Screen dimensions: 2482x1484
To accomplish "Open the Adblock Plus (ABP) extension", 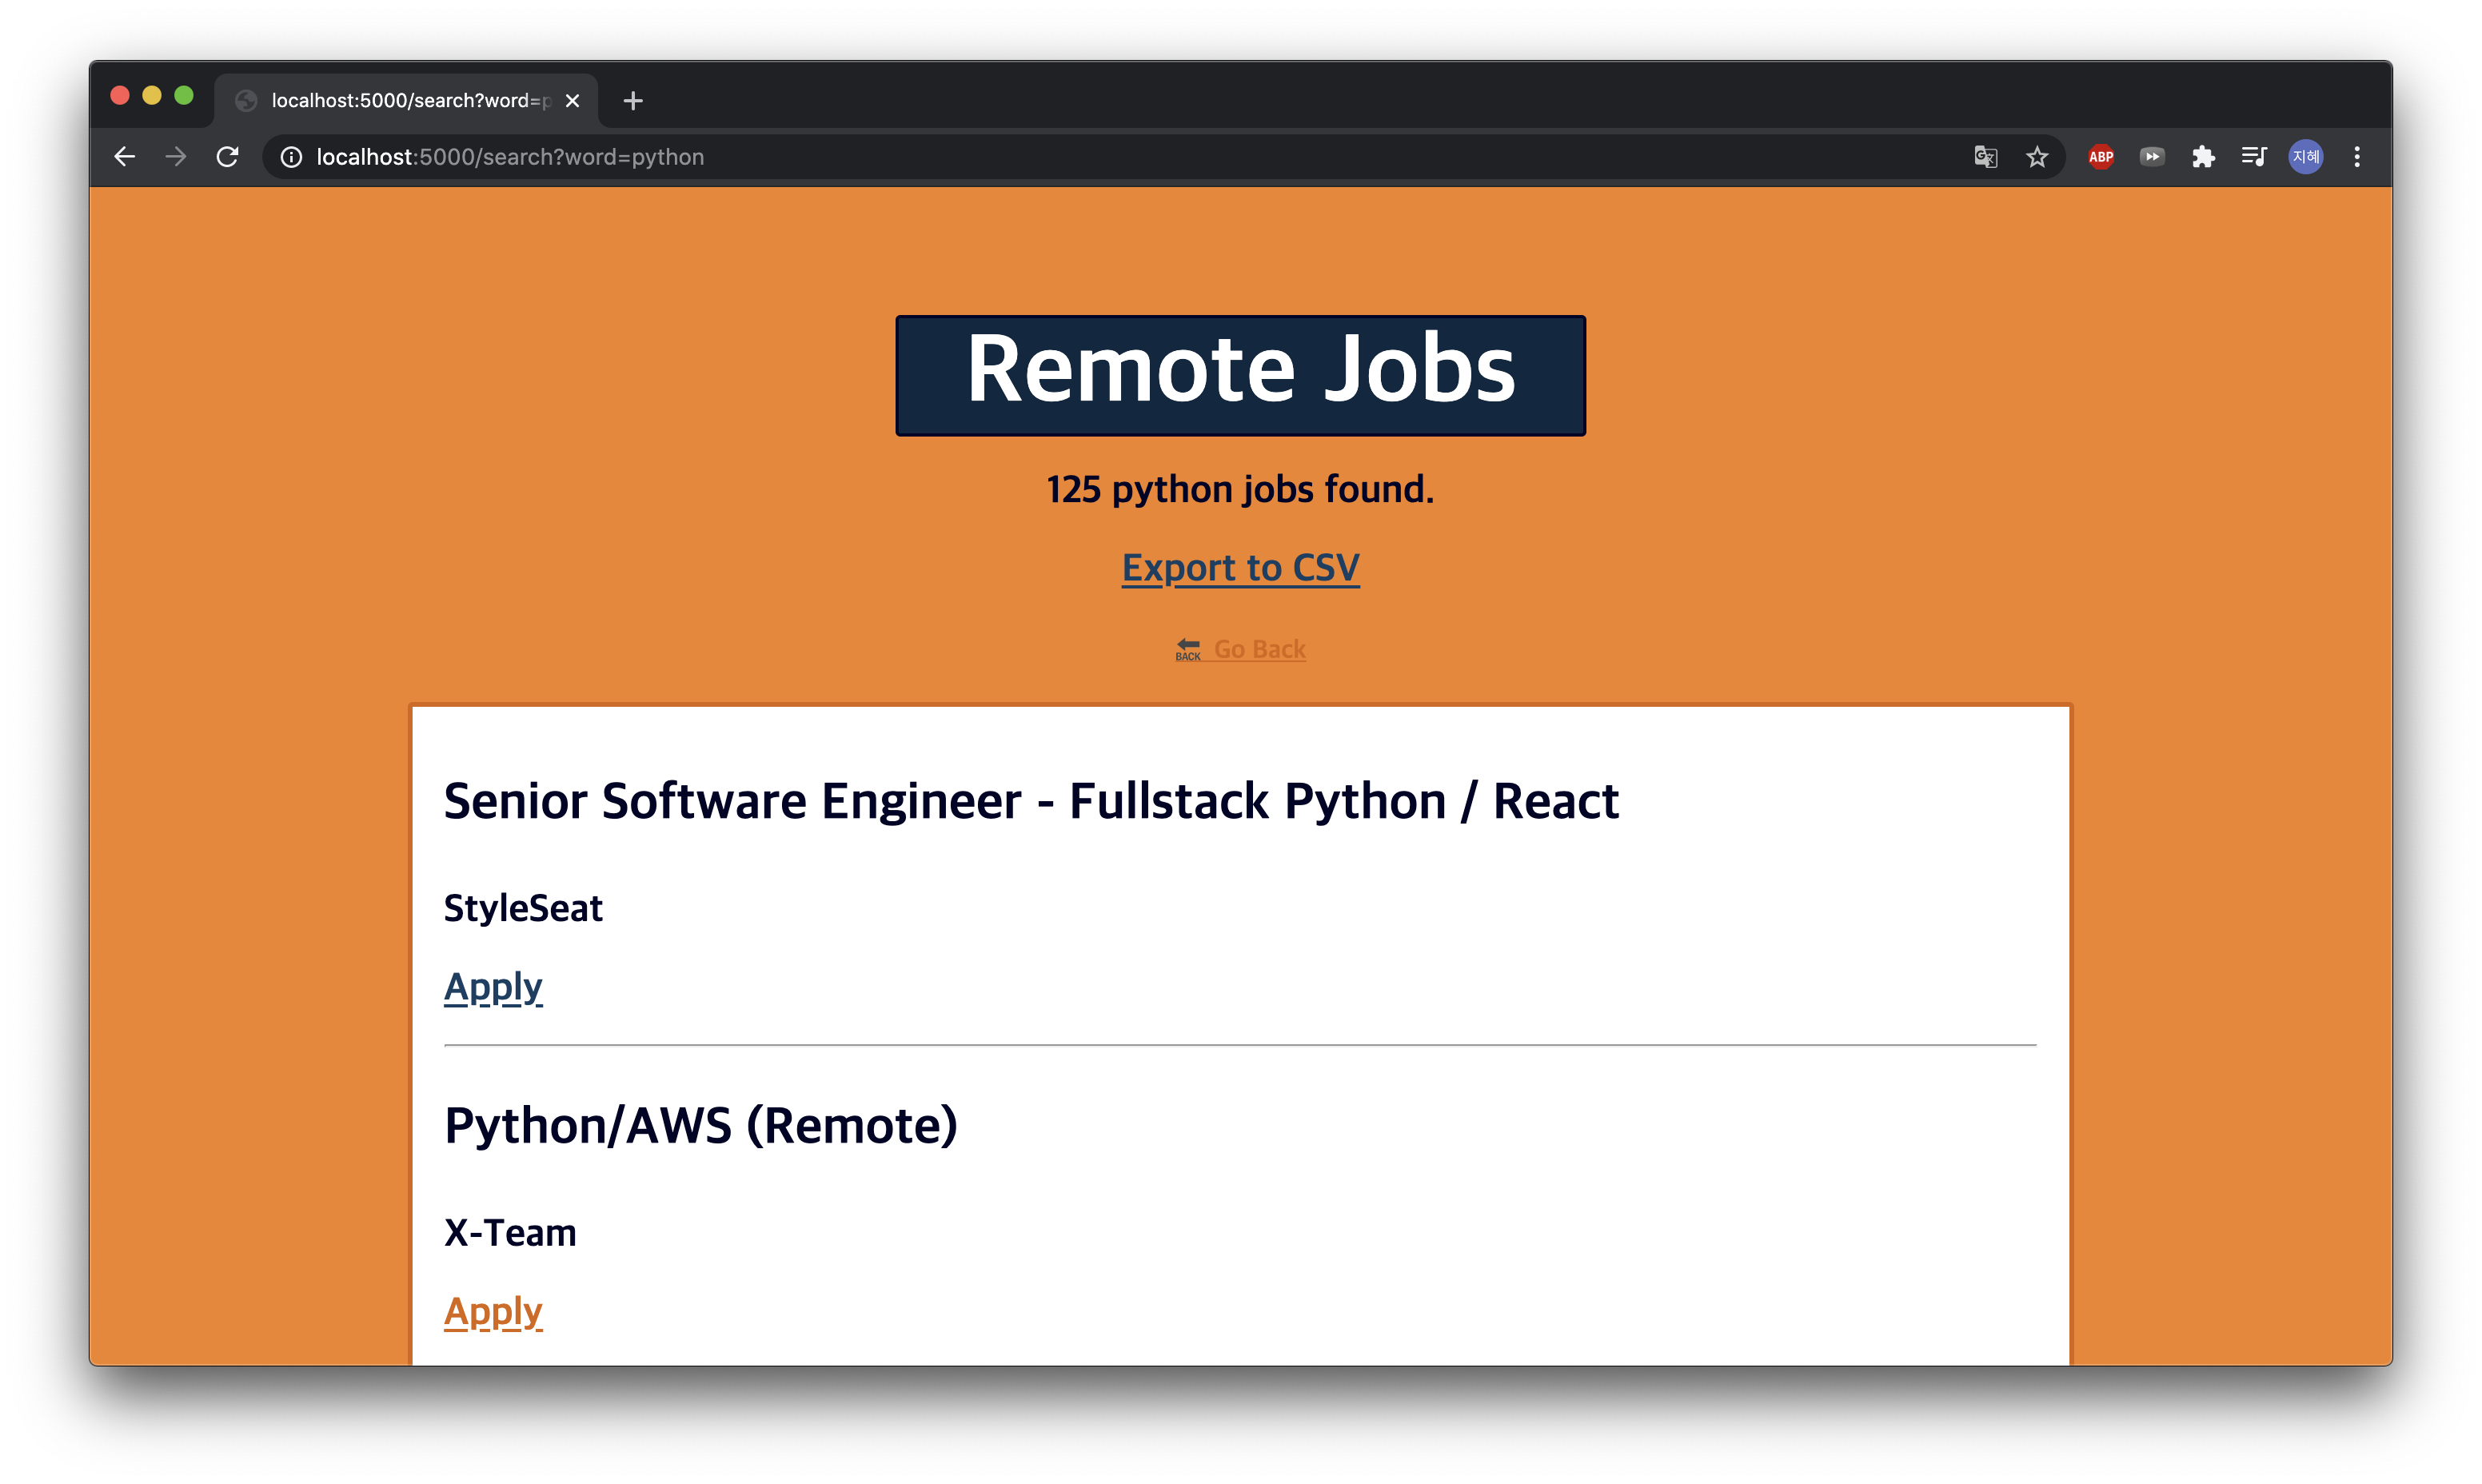I will coord(2100,157).
